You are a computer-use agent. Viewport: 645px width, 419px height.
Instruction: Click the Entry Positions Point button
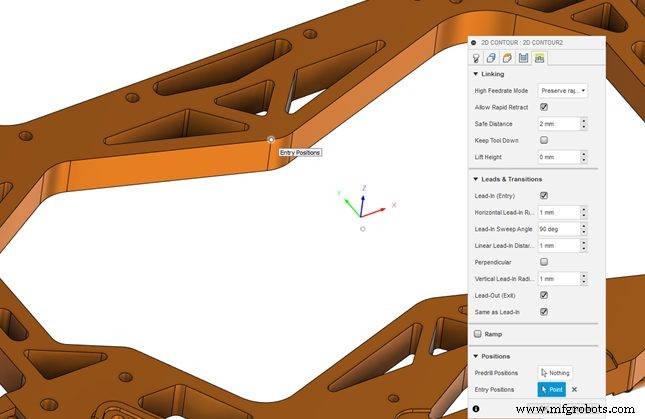point(552,389)
